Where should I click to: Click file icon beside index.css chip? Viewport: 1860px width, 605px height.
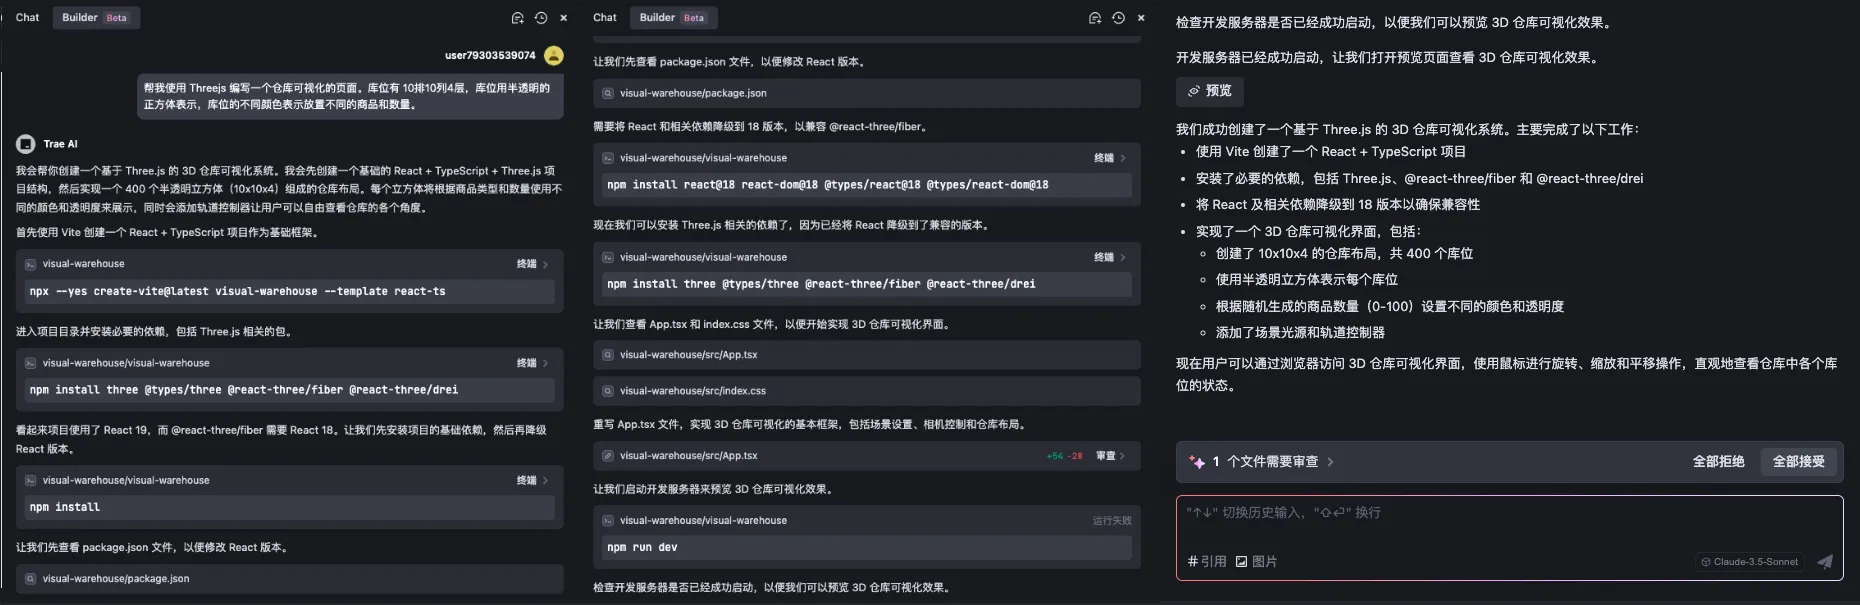click(608, 391)
